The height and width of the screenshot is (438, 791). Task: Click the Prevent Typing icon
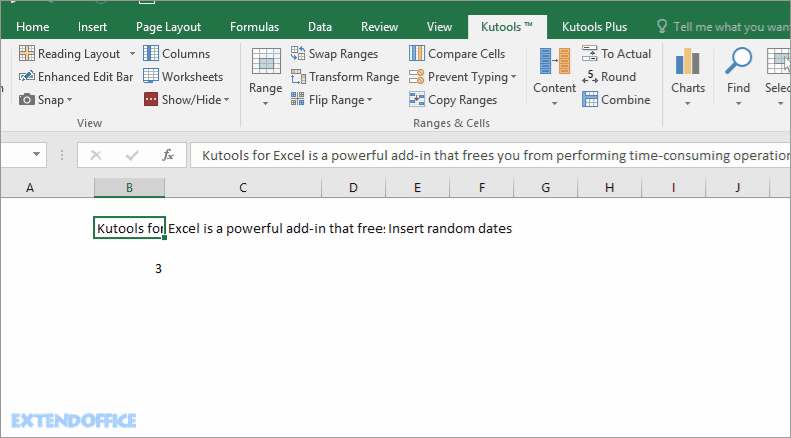pyautogui.click(x=417, y=77)
